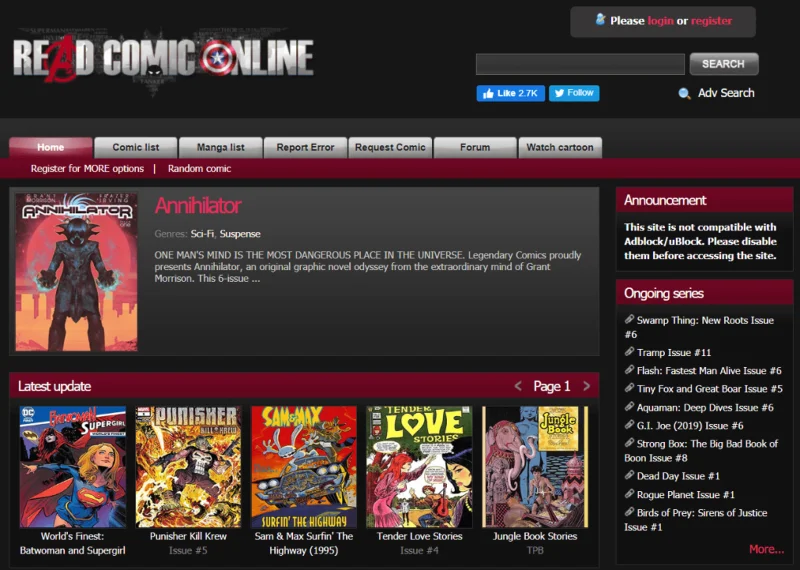Click the Annihilator cover image
800x570 pixels.
point(76,271)
